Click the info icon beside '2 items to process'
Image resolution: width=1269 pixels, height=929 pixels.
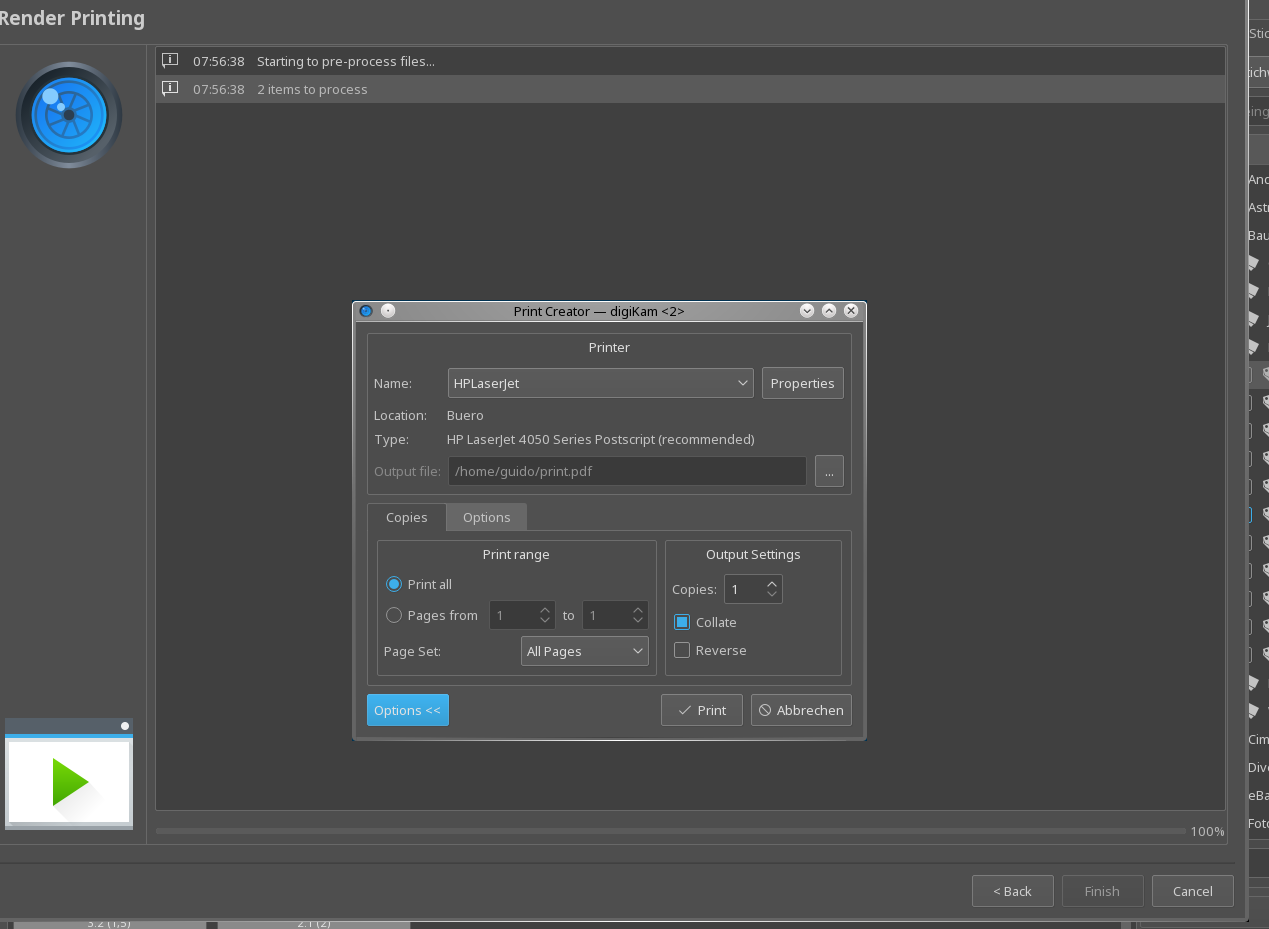(x=170, y=89)
